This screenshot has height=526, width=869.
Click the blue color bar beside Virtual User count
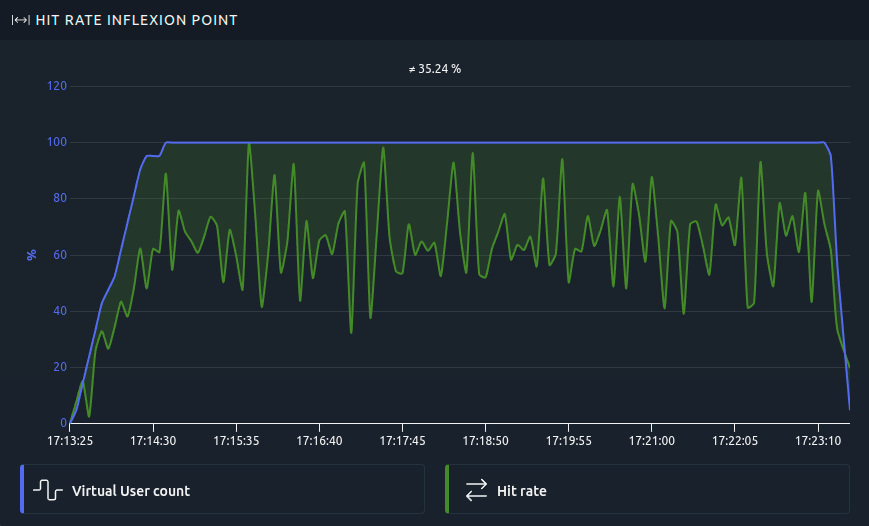(22, 489)
